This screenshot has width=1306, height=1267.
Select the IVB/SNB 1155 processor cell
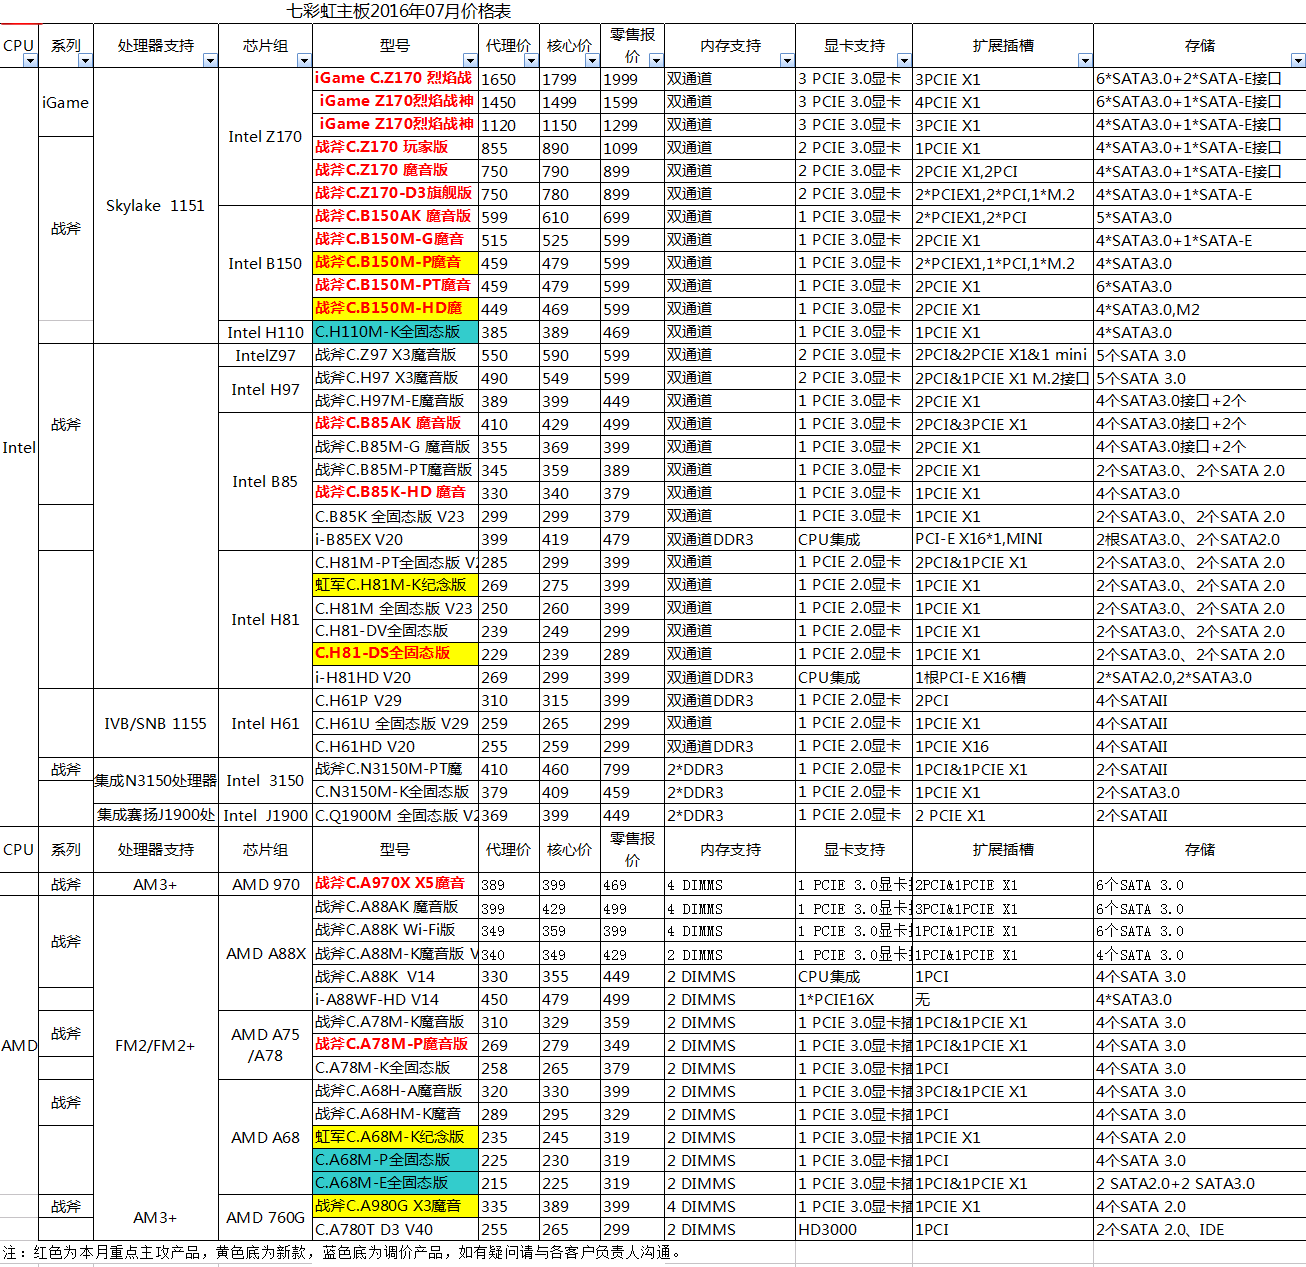[155, 723]
